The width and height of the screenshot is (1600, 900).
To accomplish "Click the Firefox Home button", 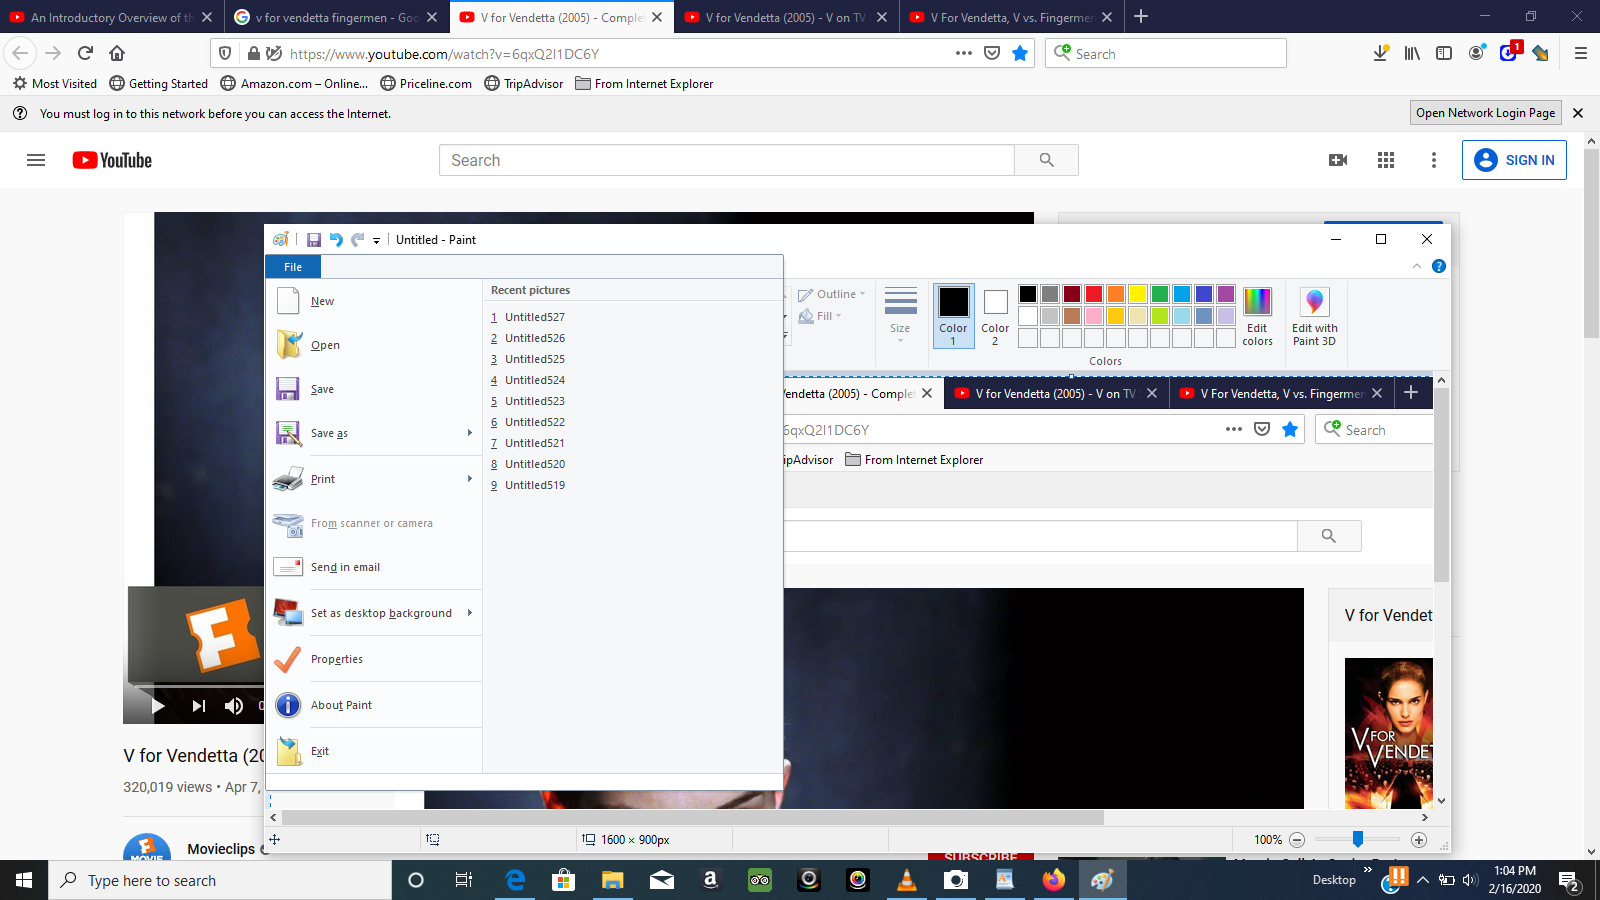I will click(117, 53).
